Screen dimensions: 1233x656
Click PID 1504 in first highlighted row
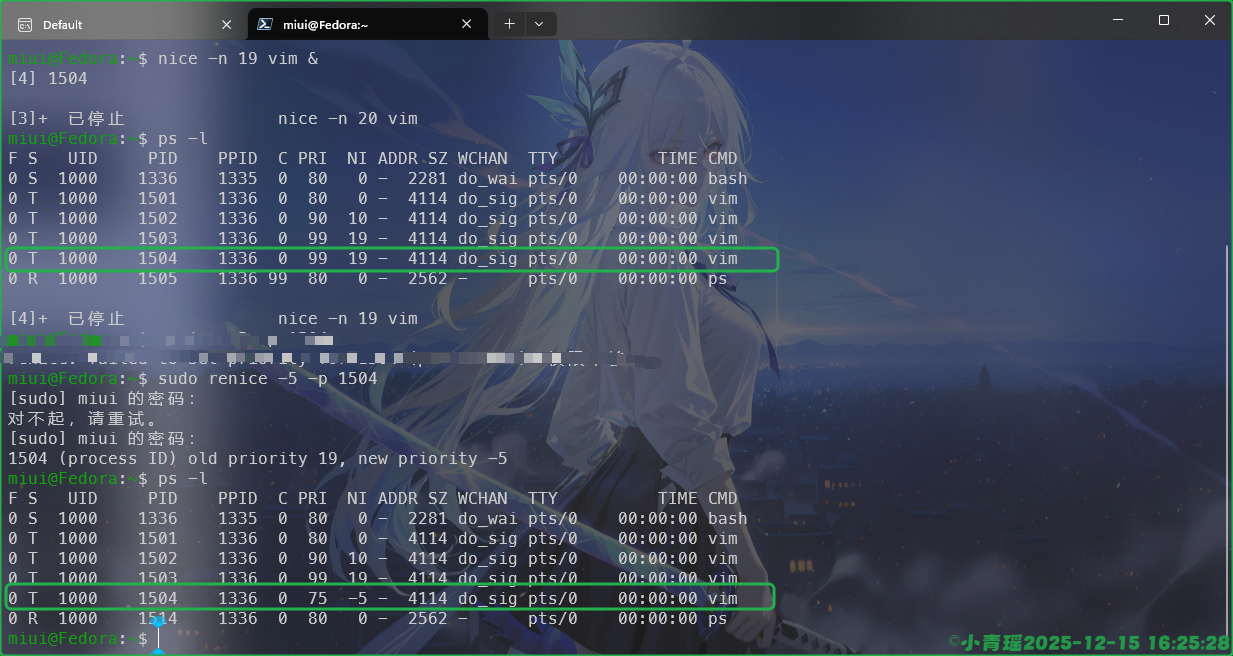[158, 259]
